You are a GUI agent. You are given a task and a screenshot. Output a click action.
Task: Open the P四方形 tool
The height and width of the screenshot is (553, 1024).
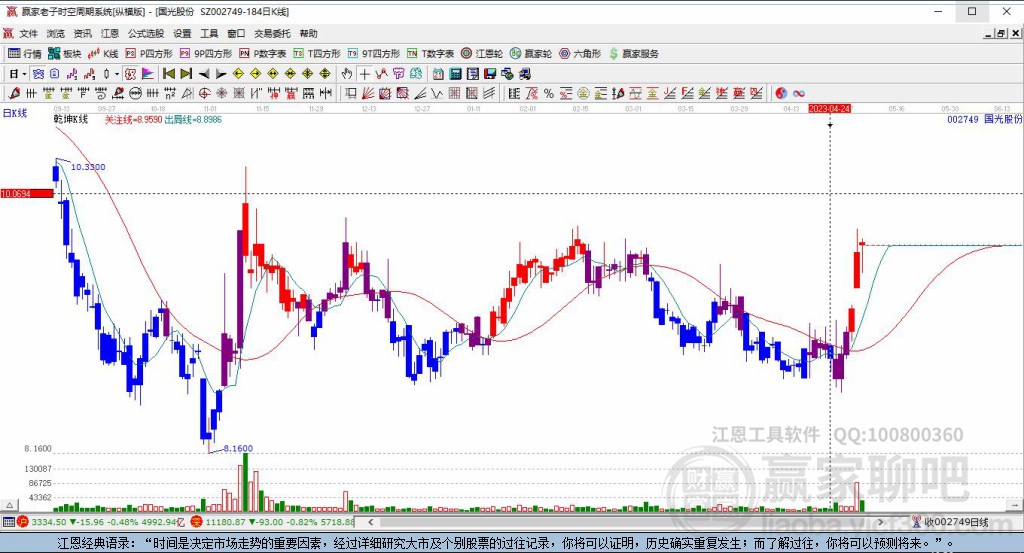149,54
